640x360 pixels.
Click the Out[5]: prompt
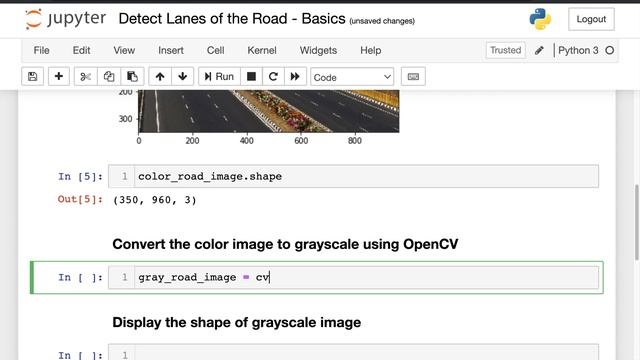pyautogui.click(x=80, y=199)
